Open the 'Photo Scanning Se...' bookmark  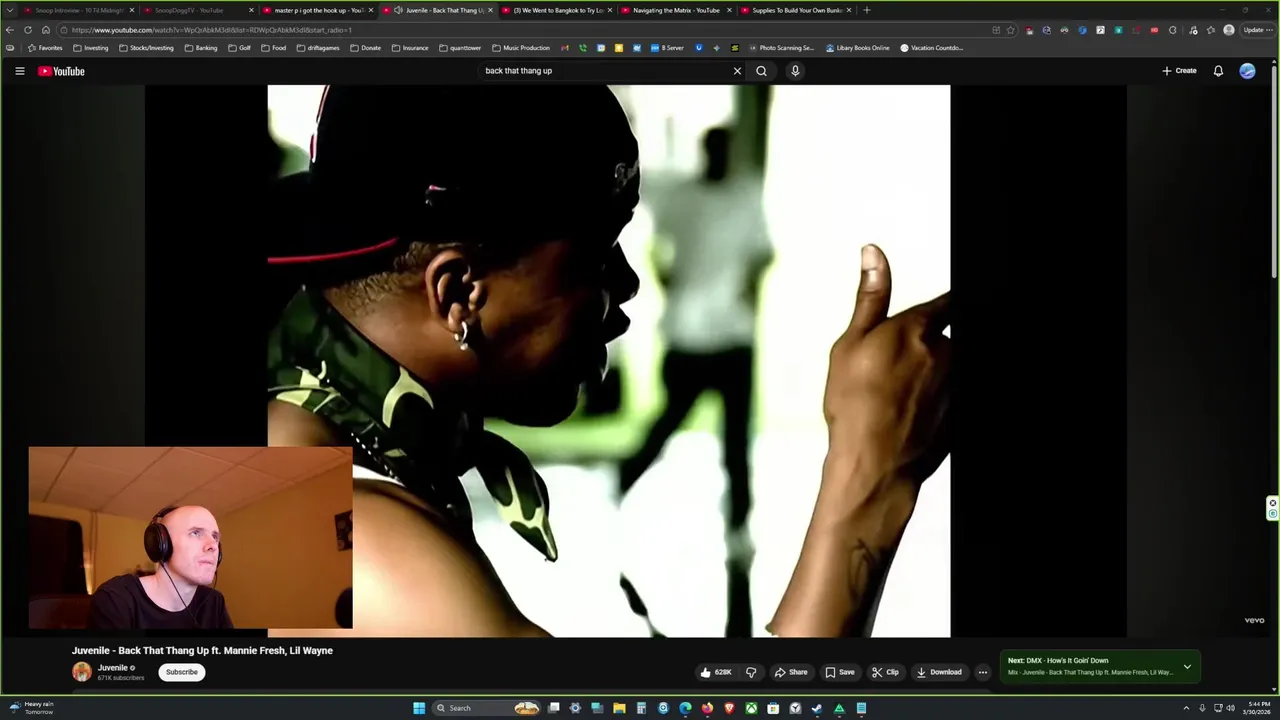781,48
